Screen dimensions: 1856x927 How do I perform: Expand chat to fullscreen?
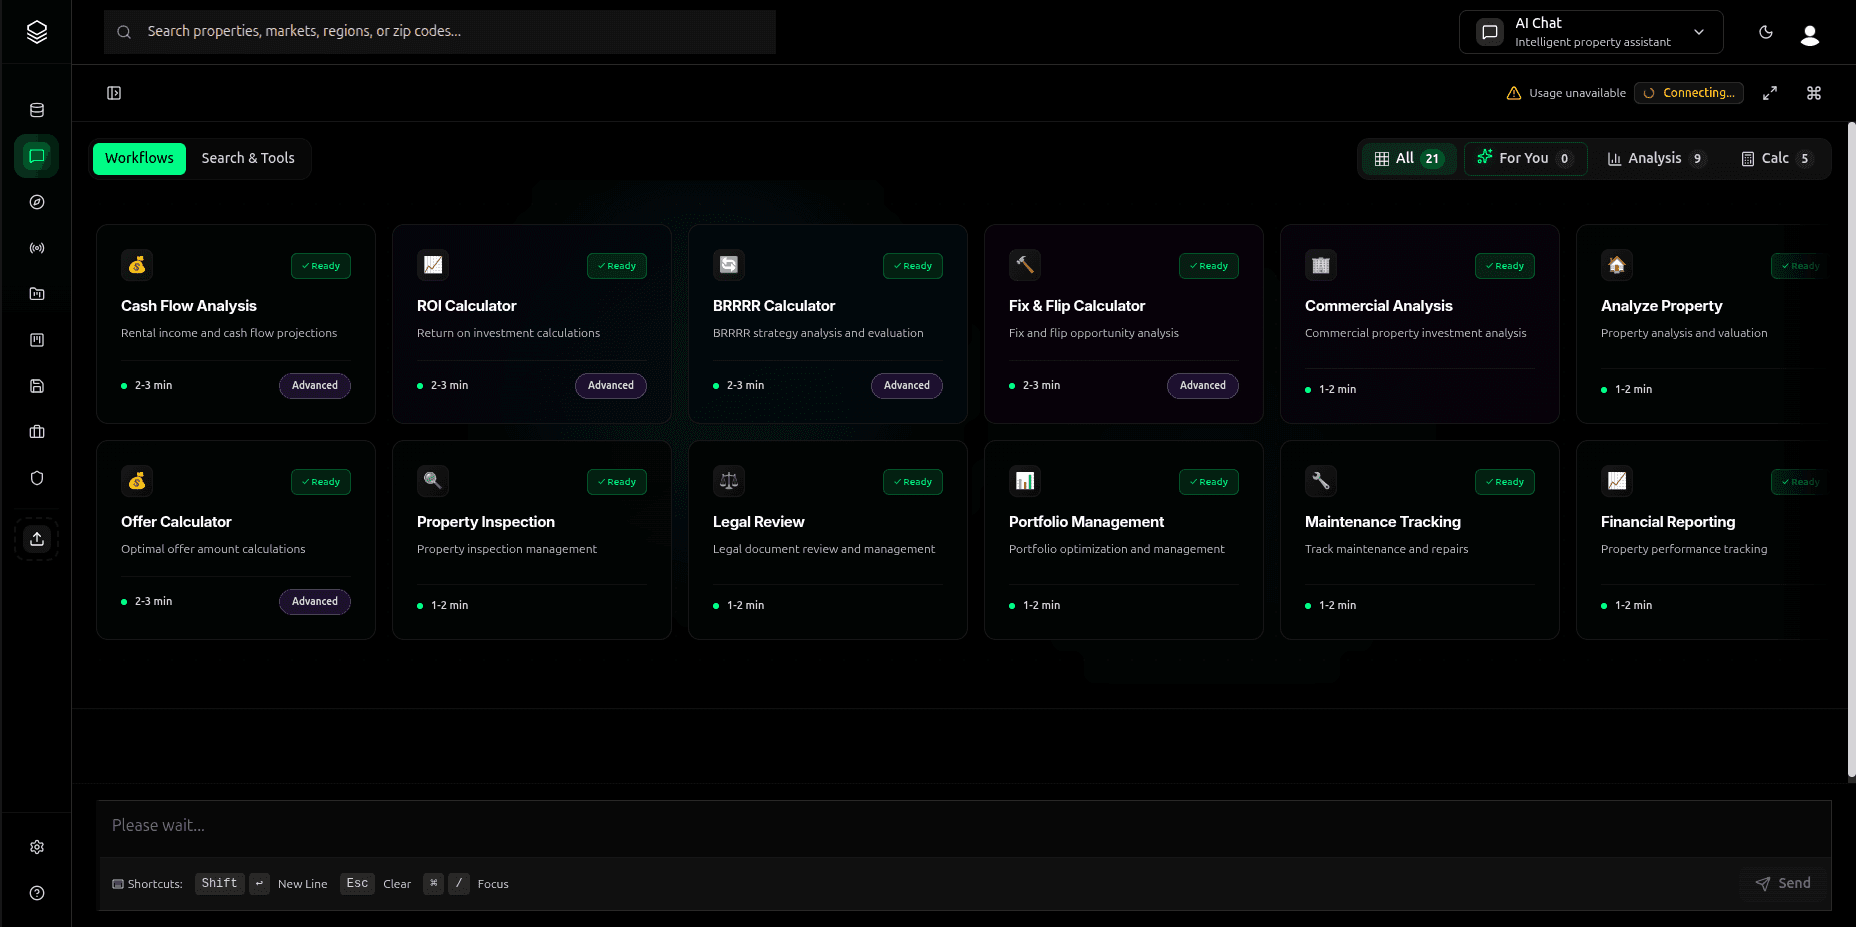[1770, 93]
